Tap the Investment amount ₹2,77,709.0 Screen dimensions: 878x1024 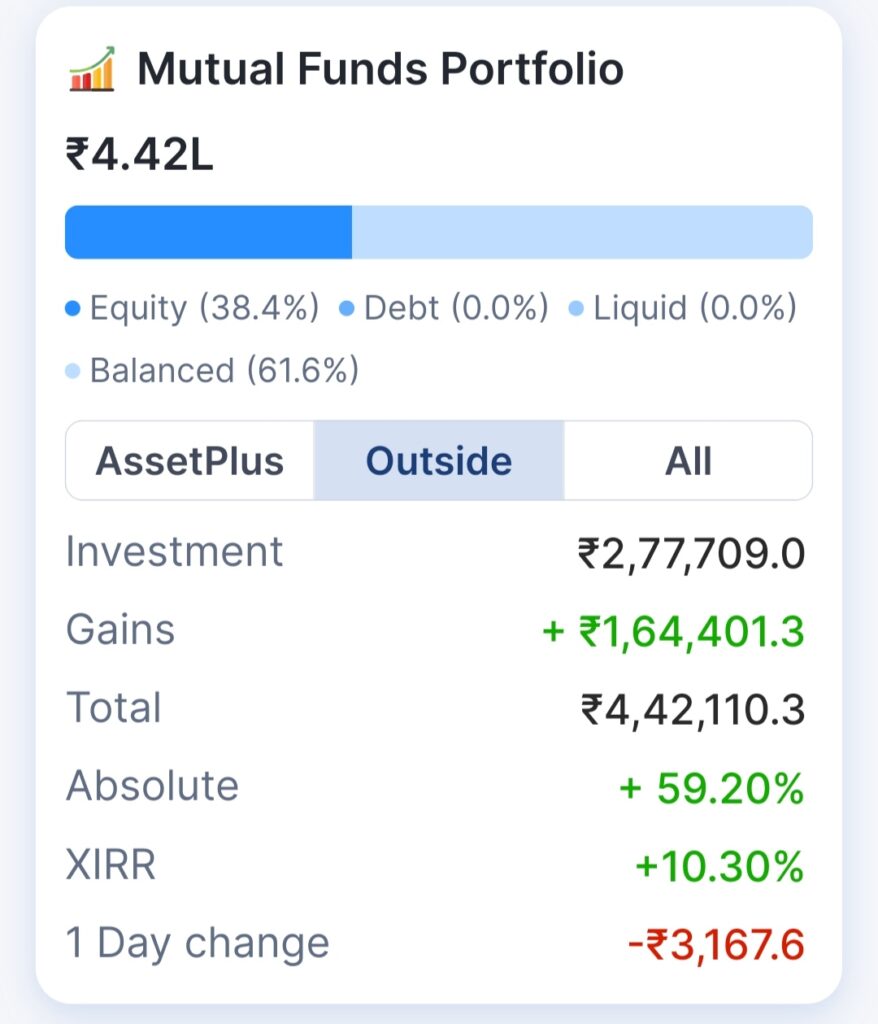pos(691,554)
